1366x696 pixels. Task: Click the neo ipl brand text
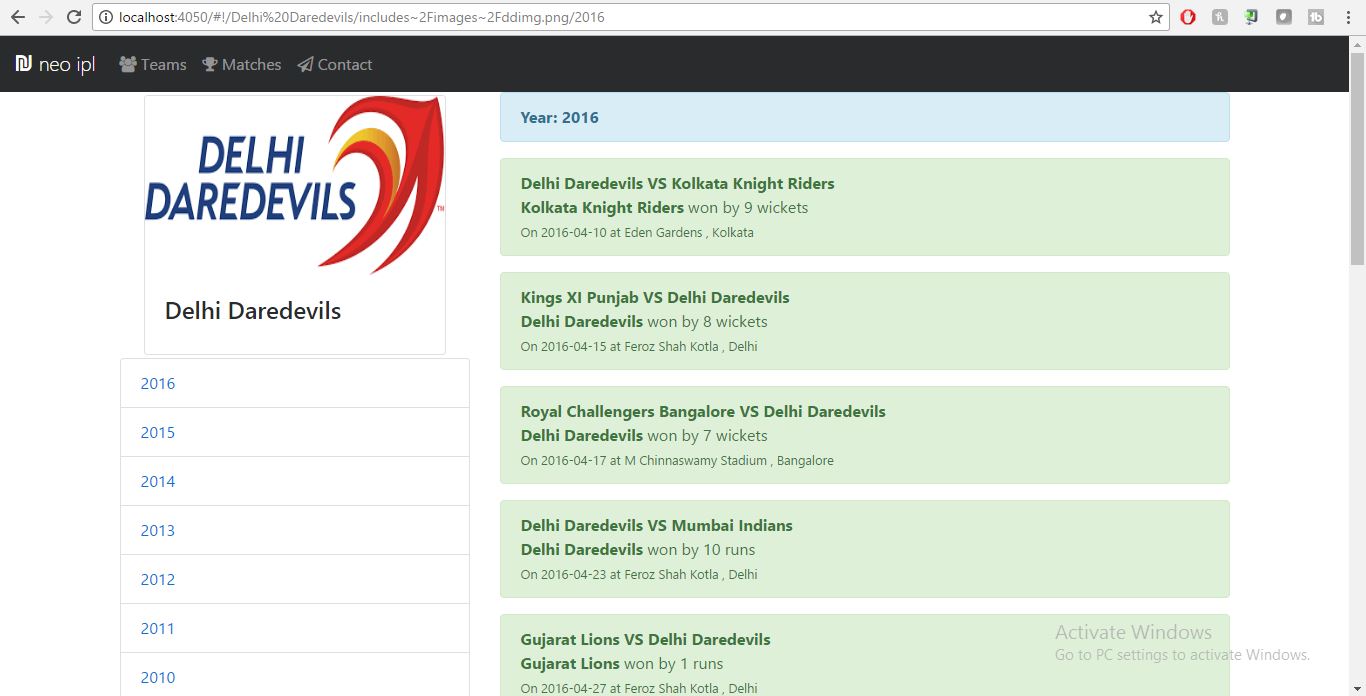[x=67, y=64]
